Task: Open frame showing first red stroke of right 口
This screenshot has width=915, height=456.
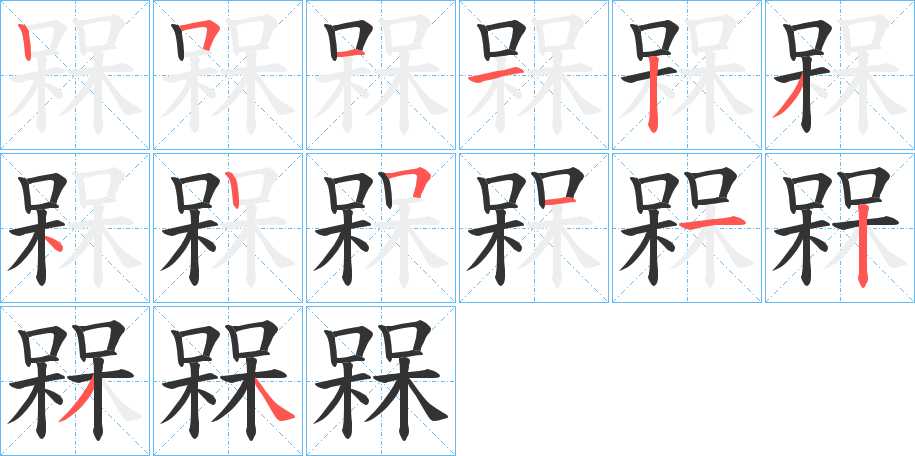Action: (228, 228)
